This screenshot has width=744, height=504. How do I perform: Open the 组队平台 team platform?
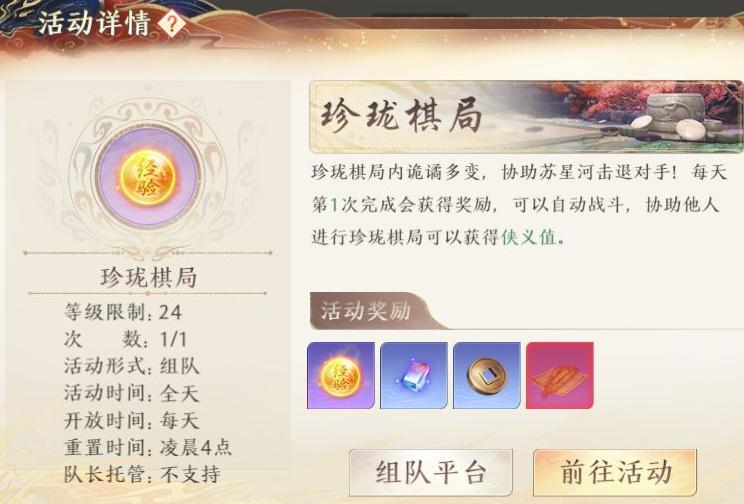(431, 472)
